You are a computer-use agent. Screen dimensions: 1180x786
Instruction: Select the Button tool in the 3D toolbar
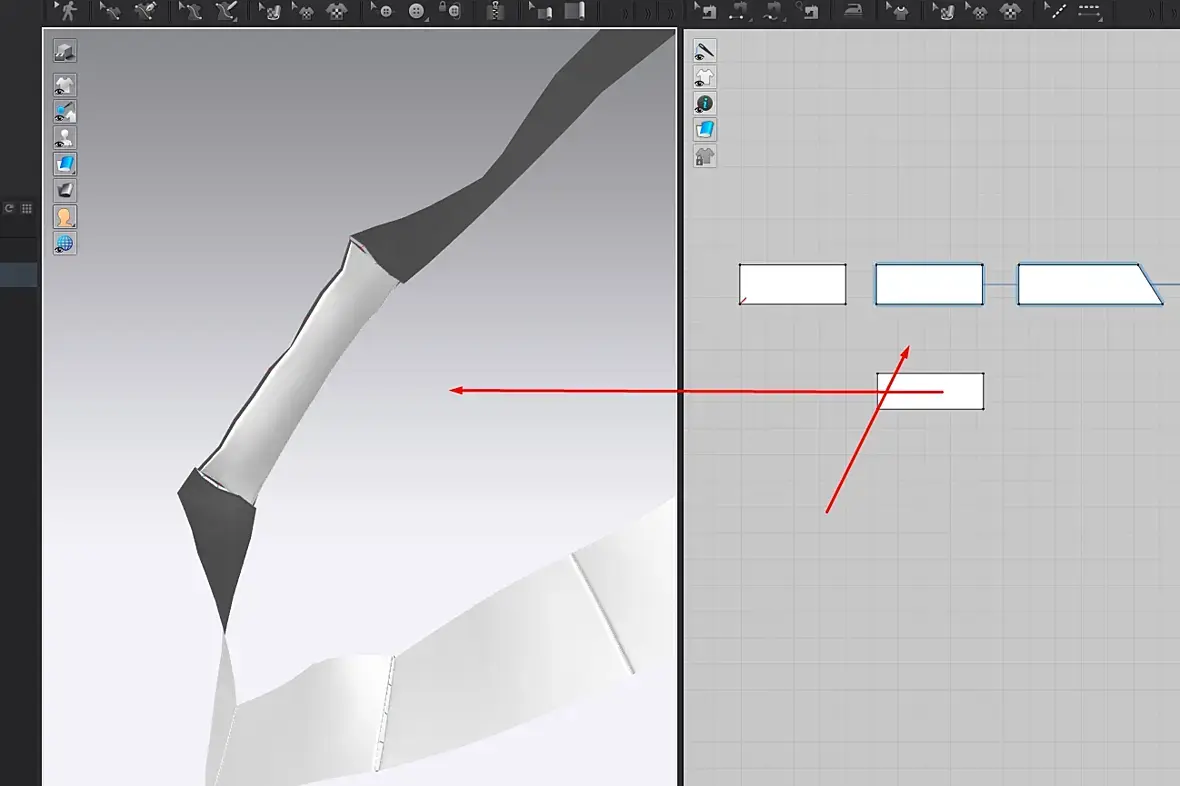416,11
